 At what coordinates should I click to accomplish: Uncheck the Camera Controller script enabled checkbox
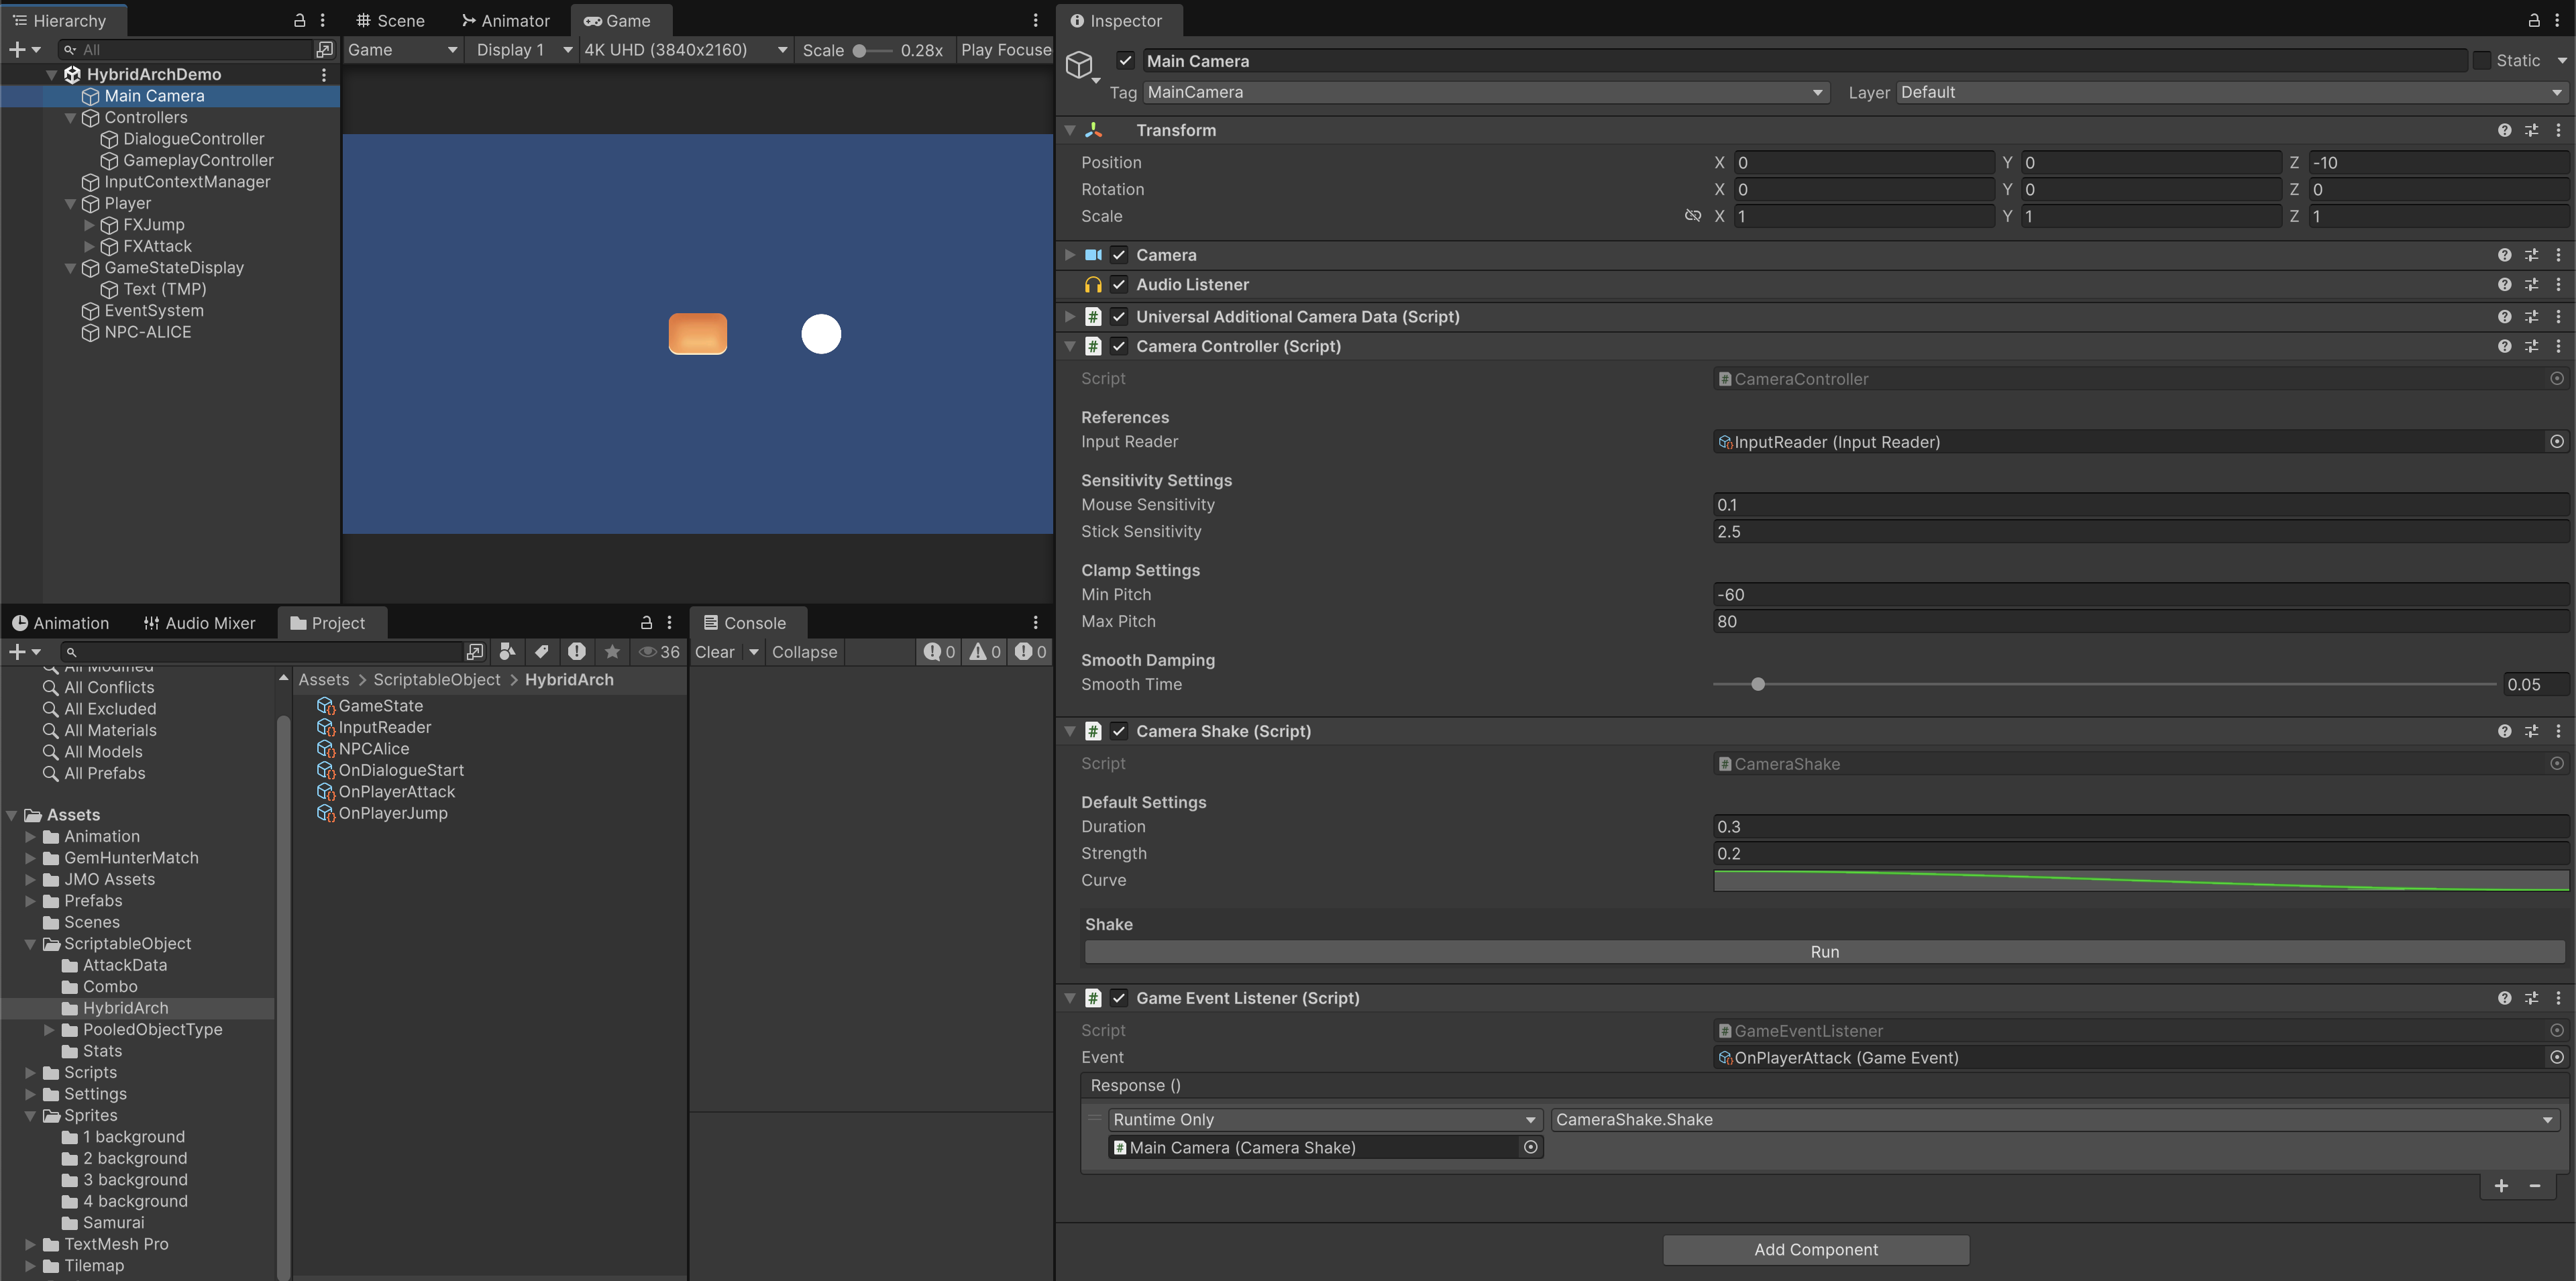pos(1119,346)
